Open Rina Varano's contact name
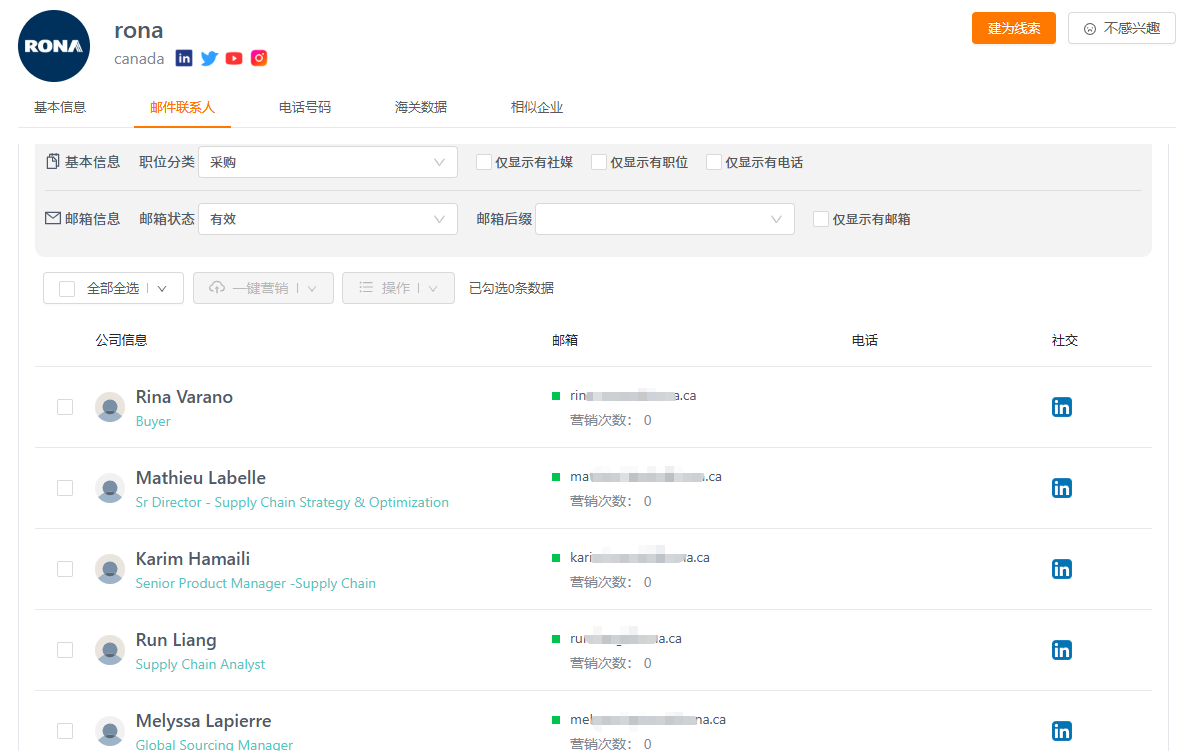Viewport: 1179px width, 751px height. (x=184, y=397)
